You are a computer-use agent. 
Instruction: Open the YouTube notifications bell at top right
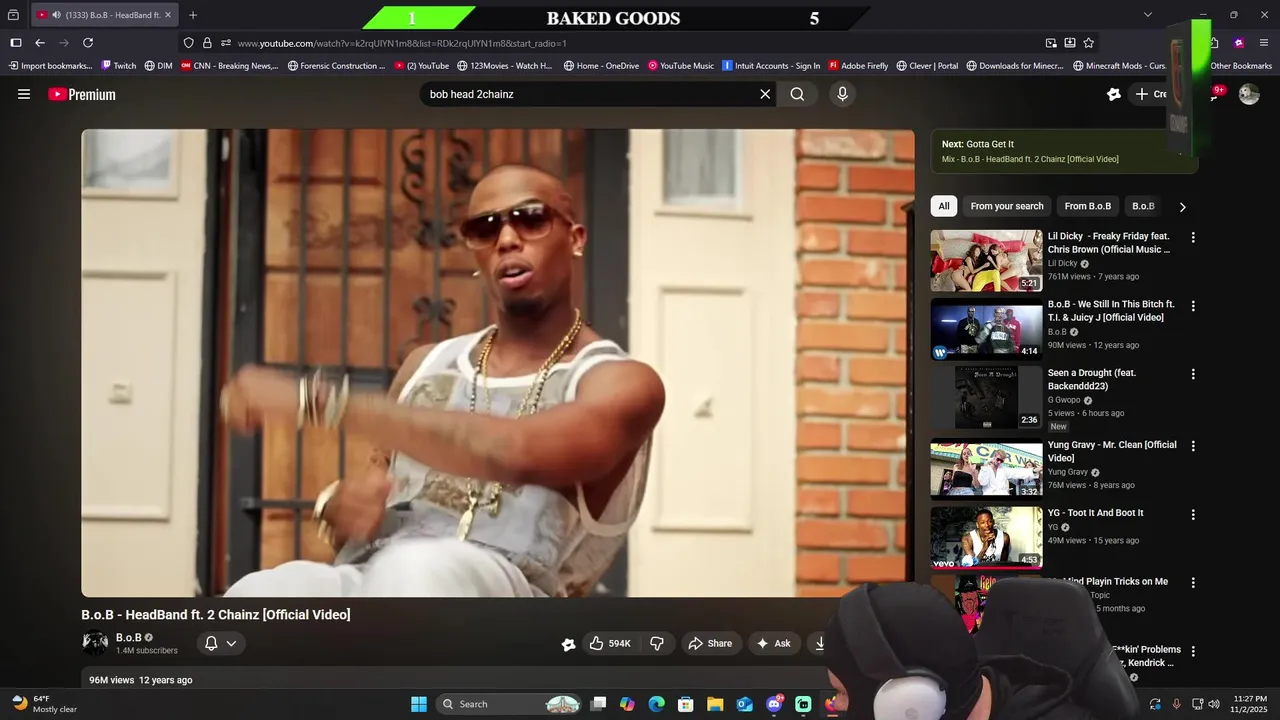[x=1216, y=94]
